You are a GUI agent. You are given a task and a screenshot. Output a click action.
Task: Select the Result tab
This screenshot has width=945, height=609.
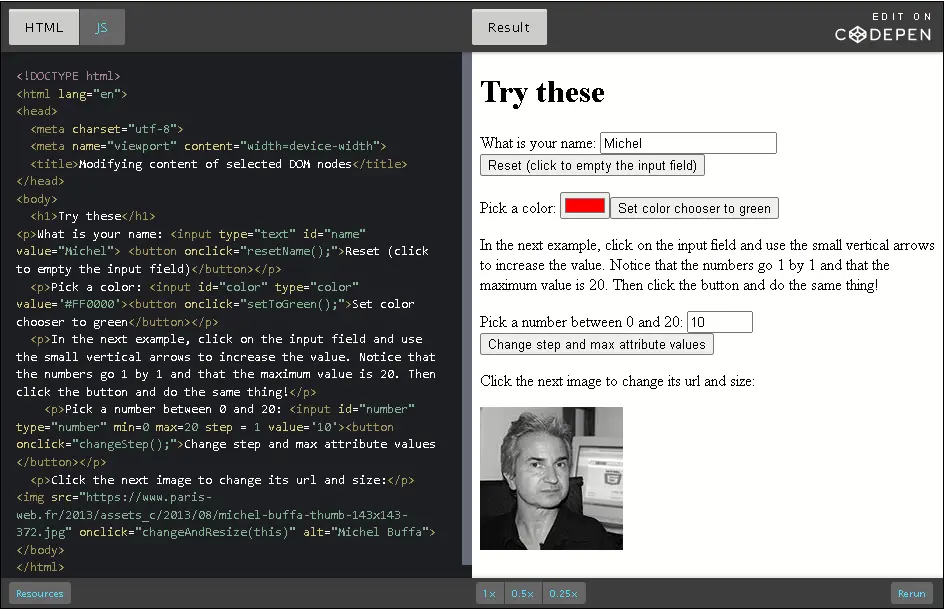pyautogui.click(x=509, y=27)
